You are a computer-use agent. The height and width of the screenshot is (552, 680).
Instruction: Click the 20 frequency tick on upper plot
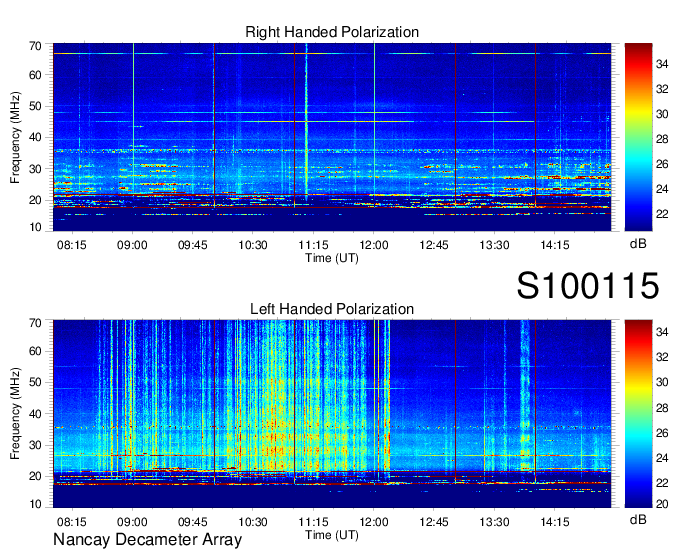coord(35,200)
